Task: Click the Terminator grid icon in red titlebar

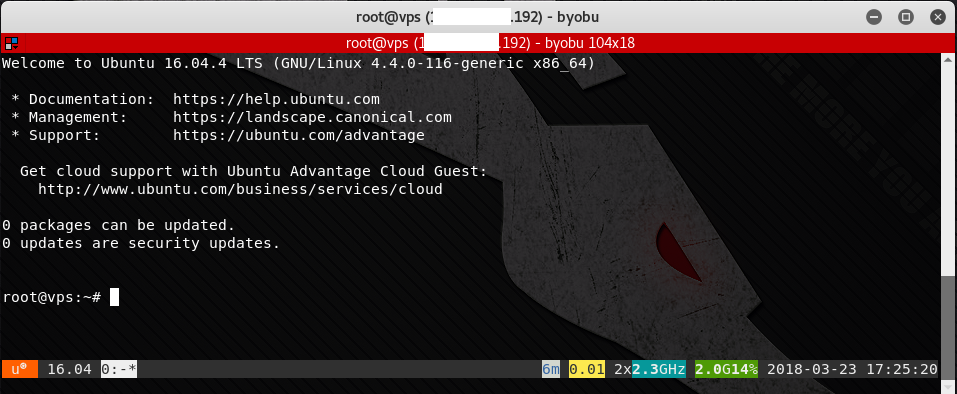Action: [x=11, y=43]
